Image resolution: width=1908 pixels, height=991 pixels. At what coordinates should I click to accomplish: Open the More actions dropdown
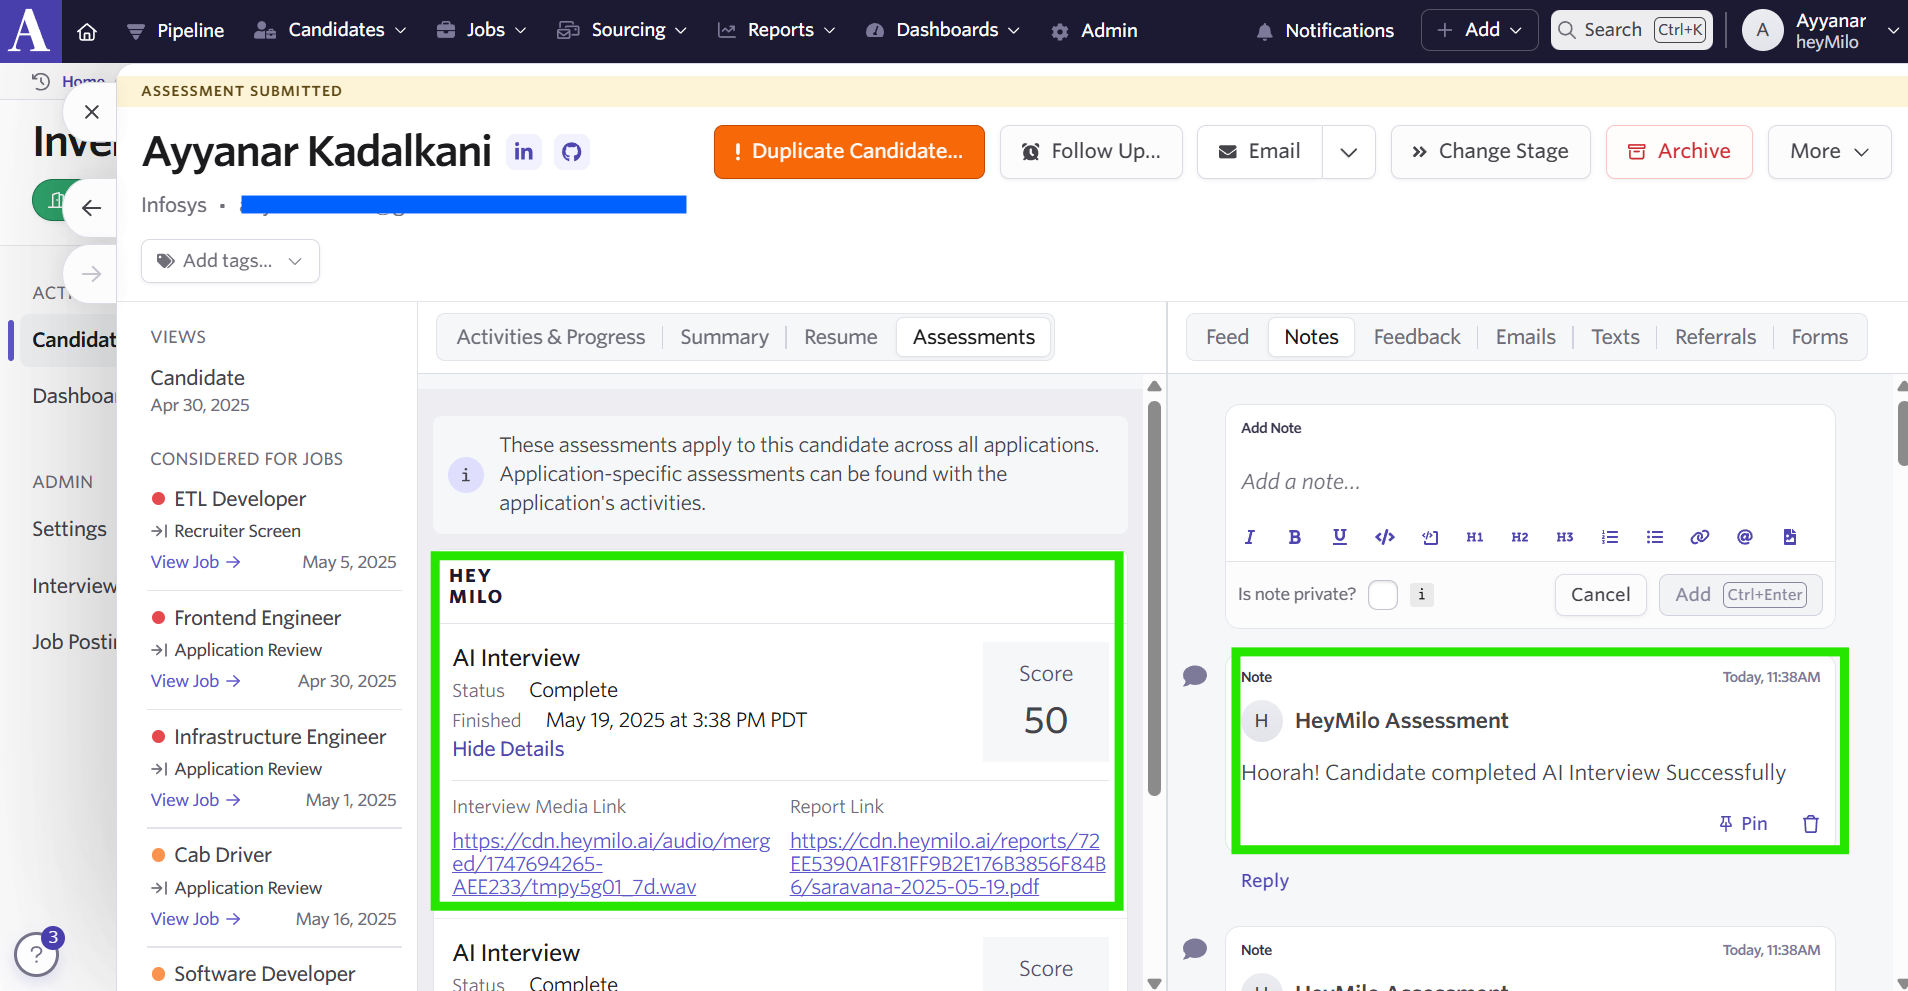click(x=1828, y=152)
